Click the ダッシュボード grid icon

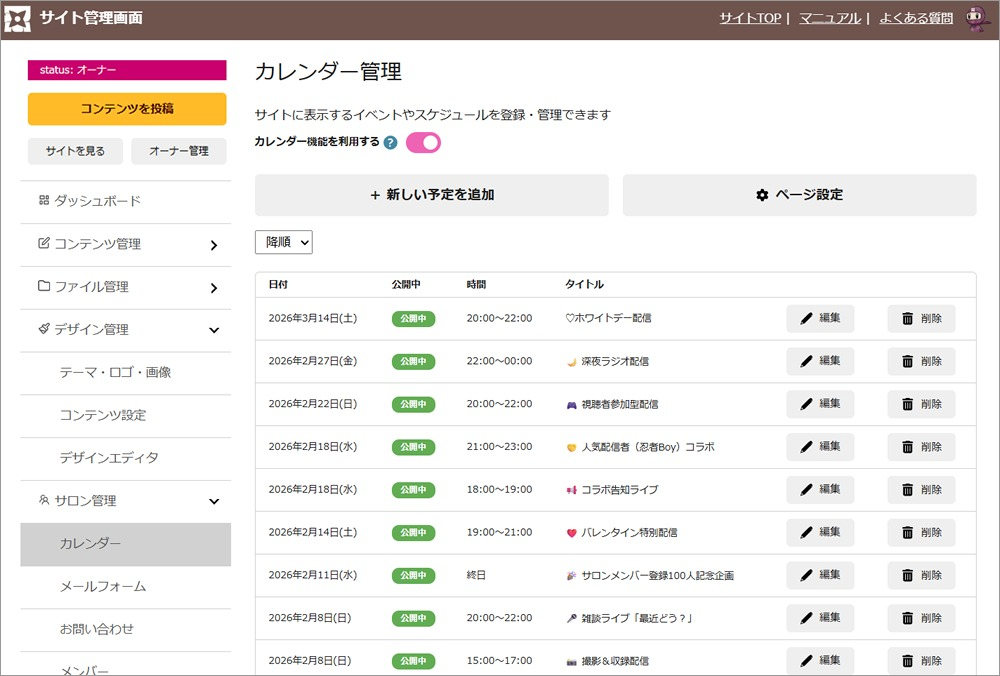pyautogui.click(x=44, y=201)
